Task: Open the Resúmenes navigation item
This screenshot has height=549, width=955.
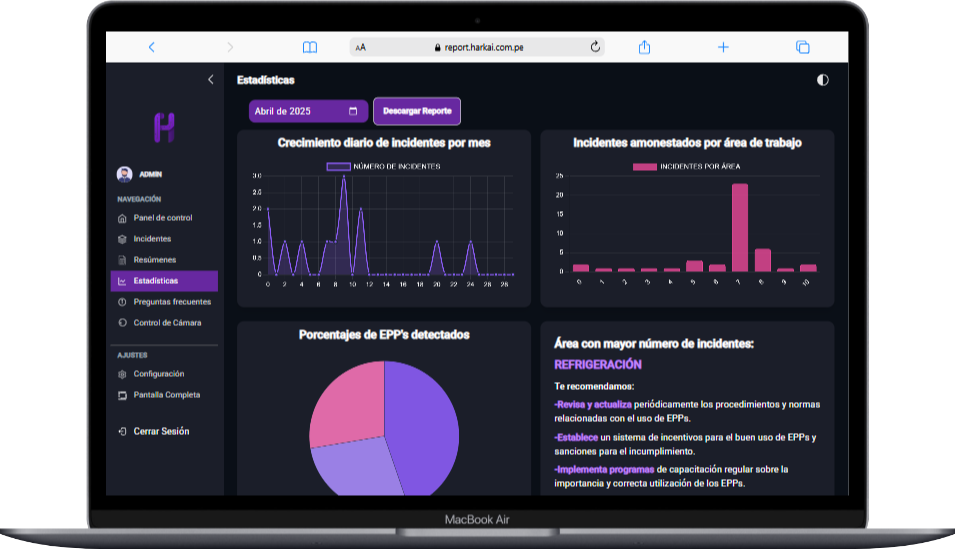Action: [154, 260]
